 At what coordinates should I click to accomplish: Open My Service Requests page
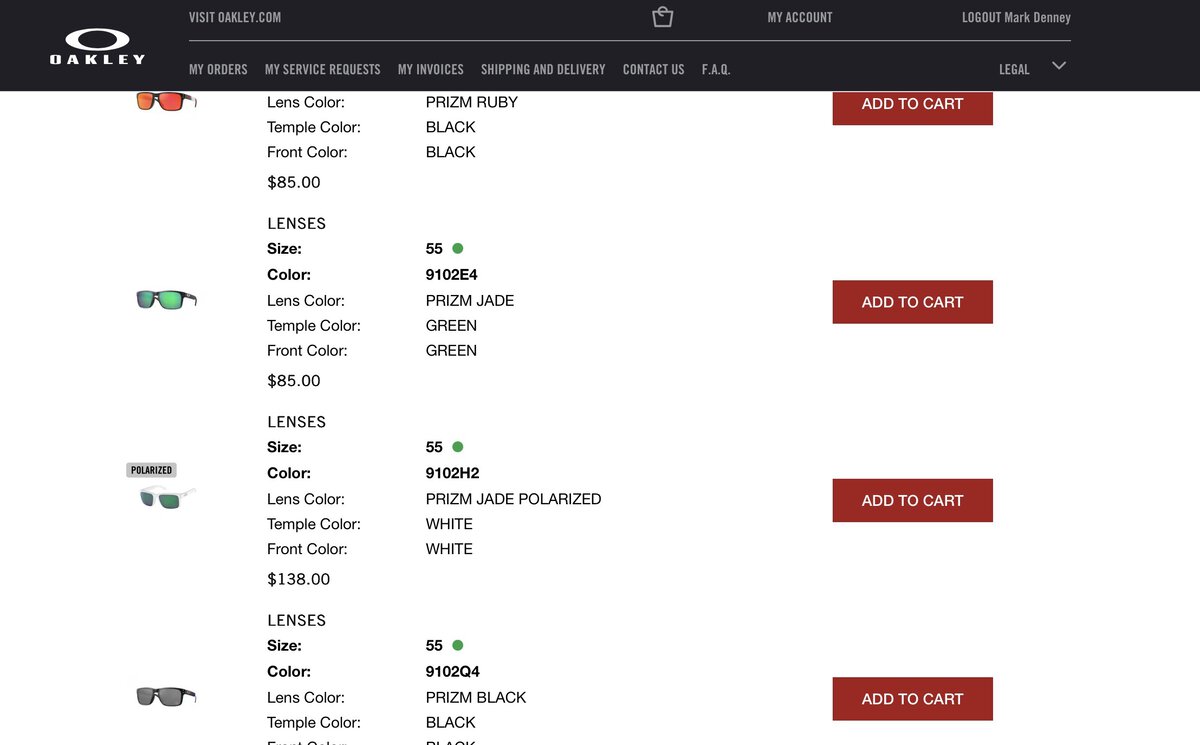pos(322,69)
